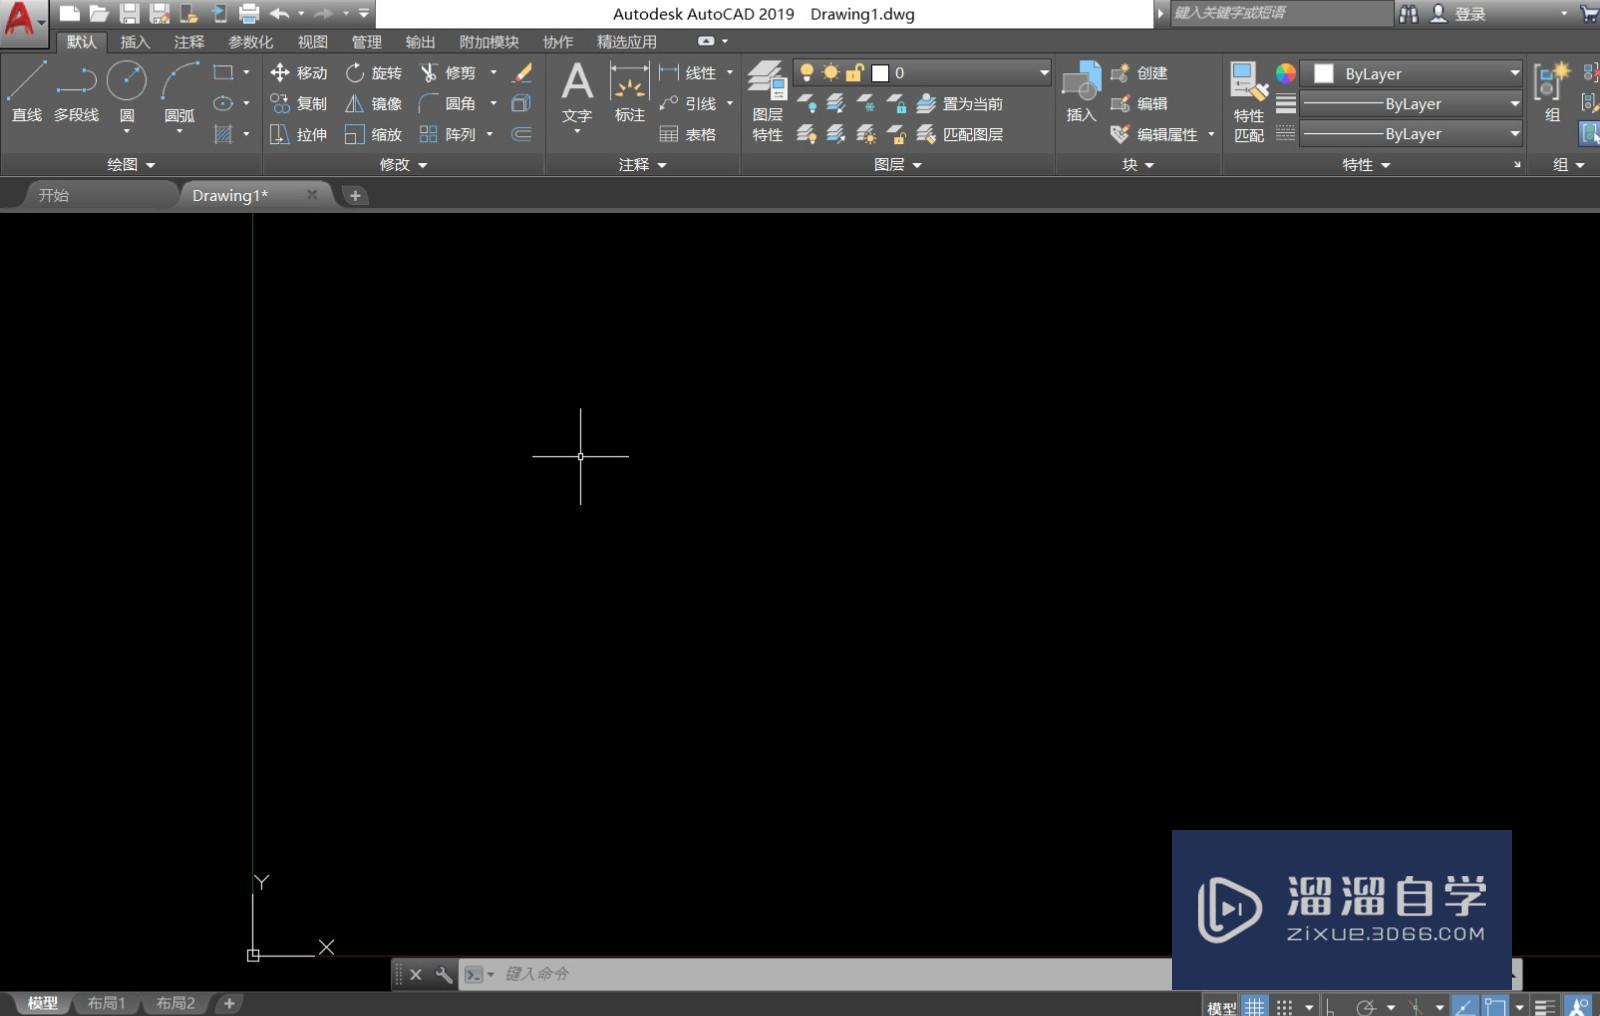
Task: Toggle 2D object snap in status bar
Action: click(1495, 1007)
